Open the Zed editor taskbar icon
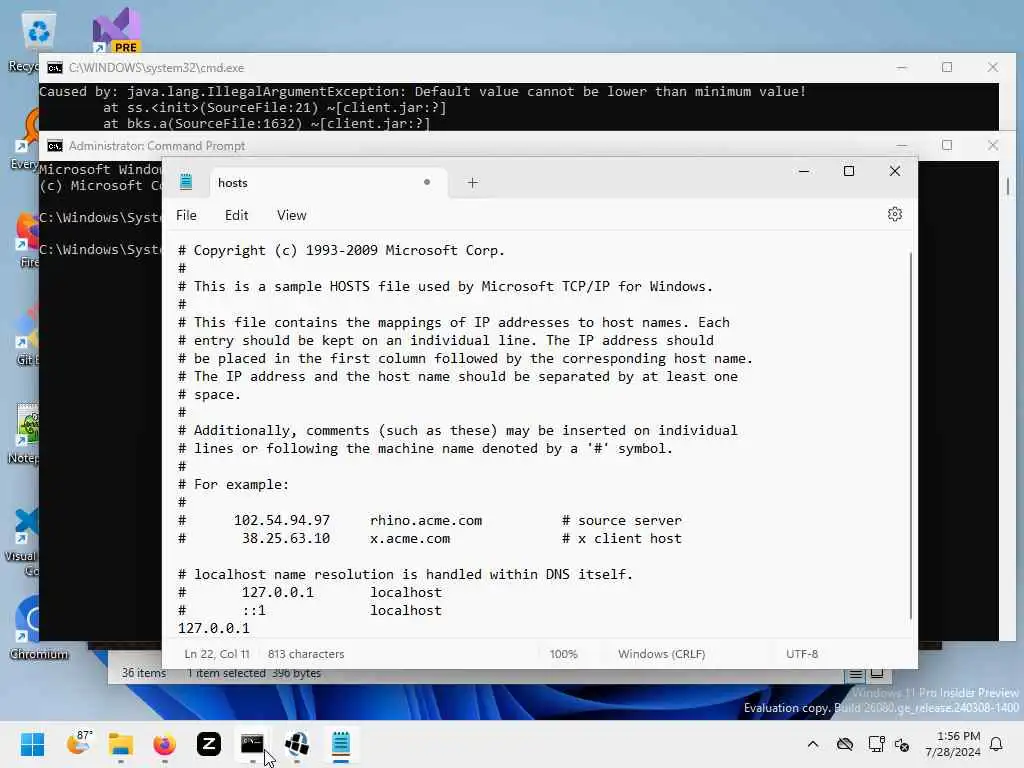 pyautogui.click(x=208, y=744)
